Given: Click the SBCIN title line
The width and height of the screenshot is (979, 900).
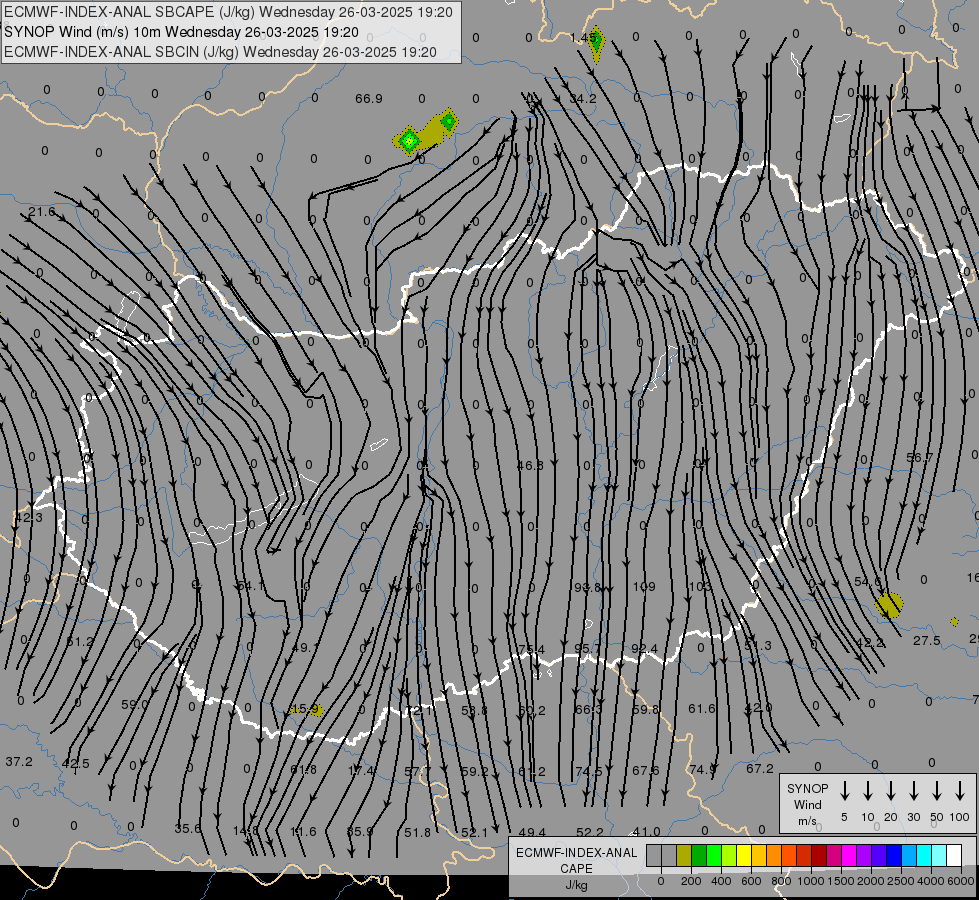Looking at the screenshot, I should click(220, 52).
